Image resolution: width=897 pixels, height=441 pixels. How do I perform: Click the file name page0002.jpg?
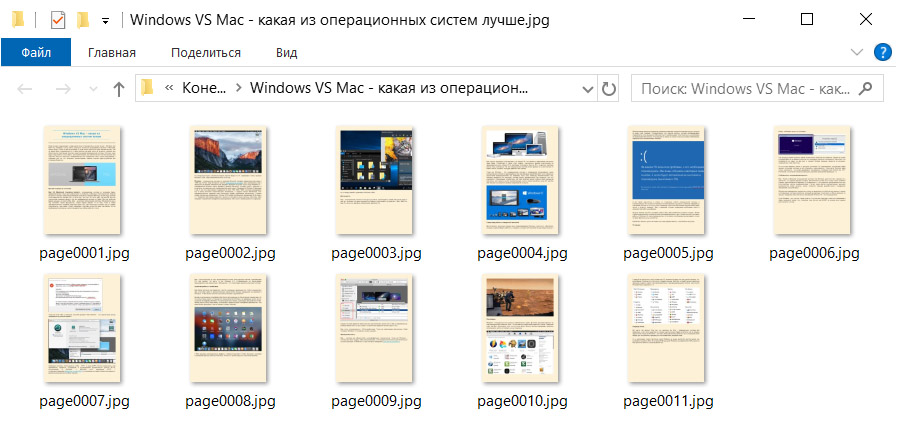(230, 254)
